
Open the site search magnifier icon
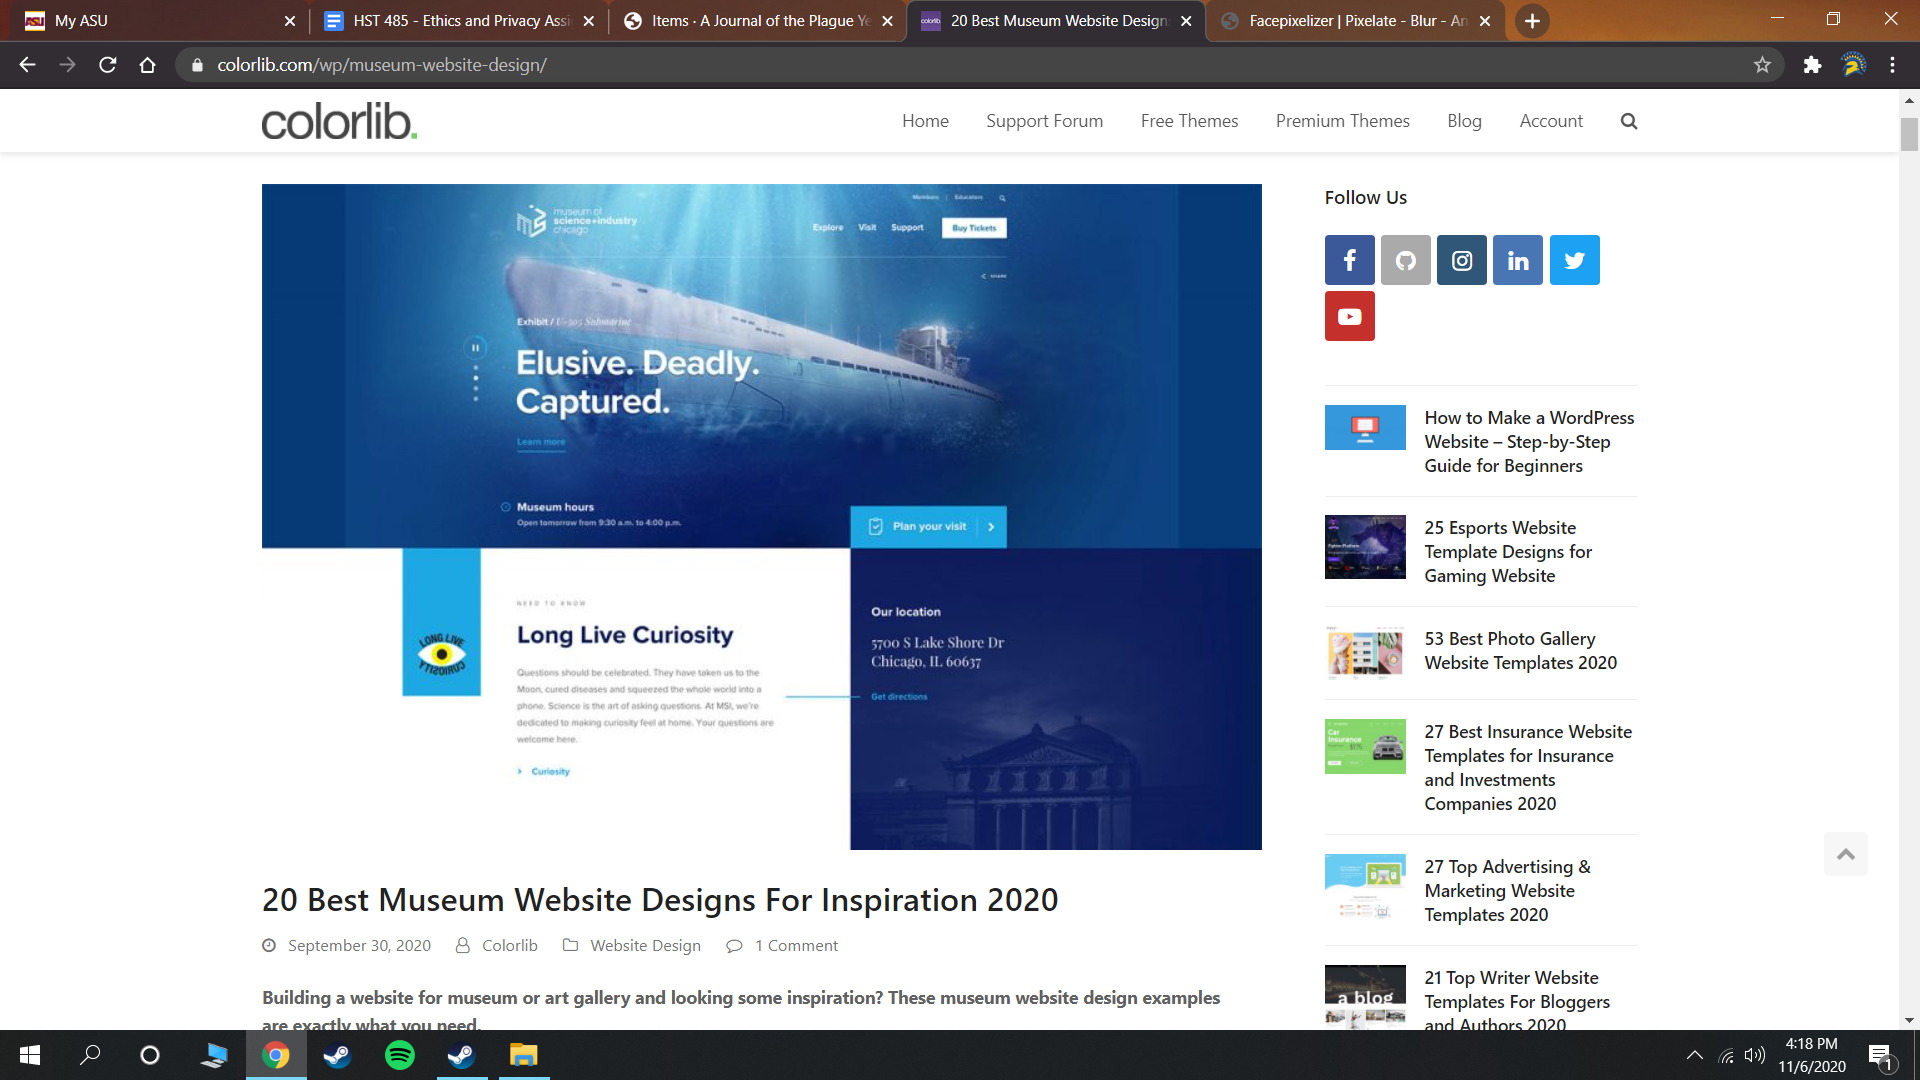pos(1628,121)
